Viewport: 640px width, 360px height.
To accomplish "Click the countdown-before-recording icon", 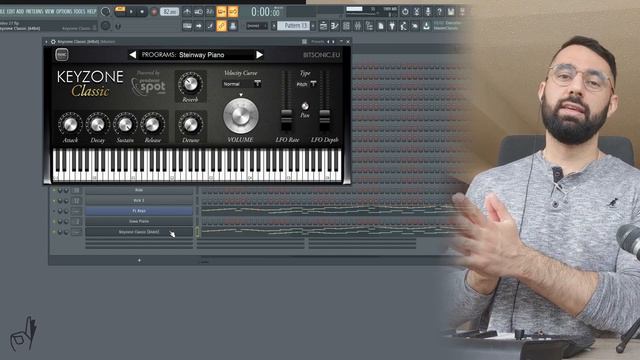I will point(210,12).
